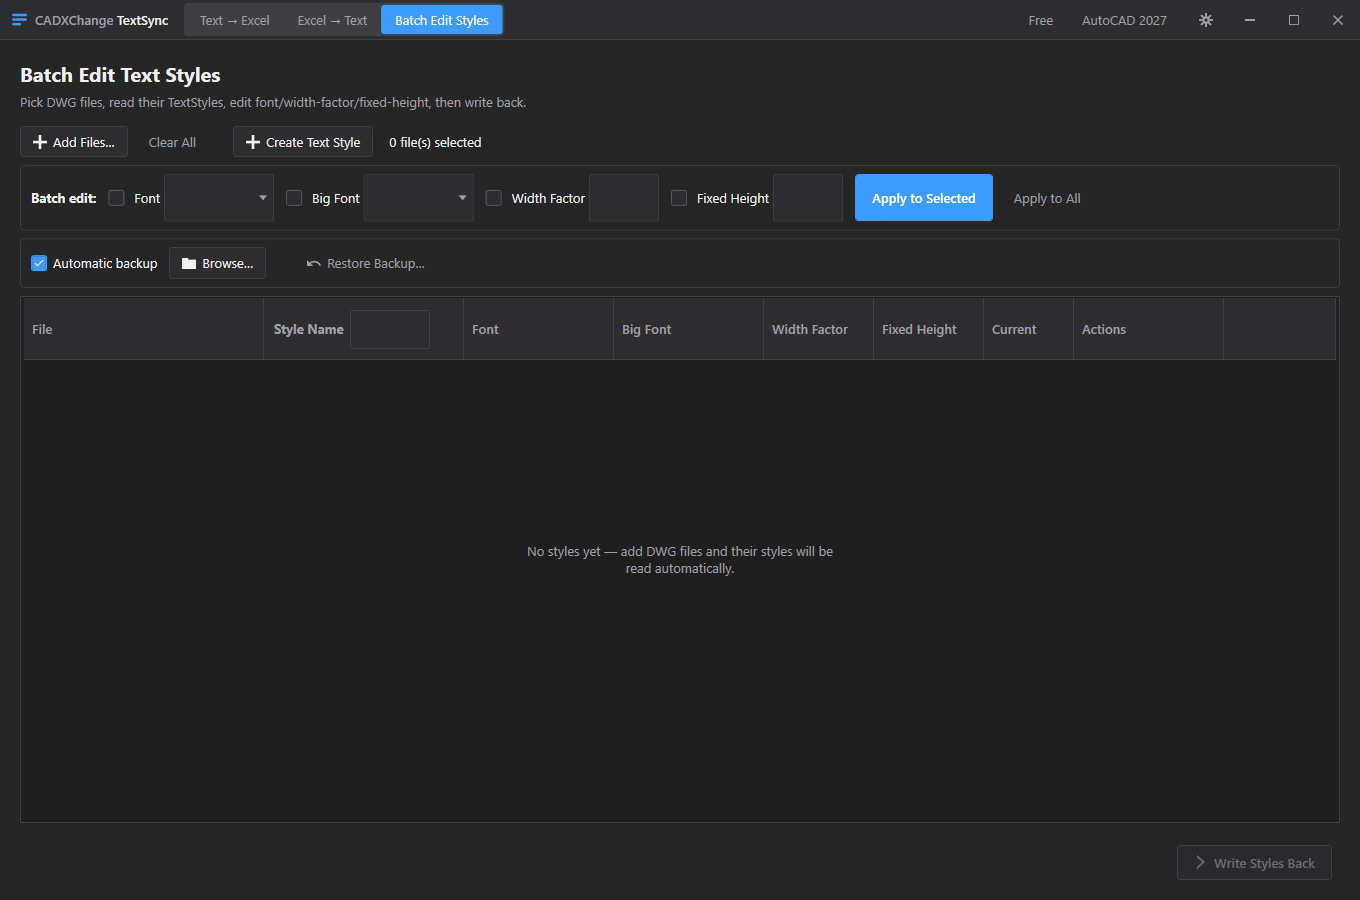The image size is (1360, 900).
Task: Select the Batch Edit Styles tab
Action: (442, 20)
